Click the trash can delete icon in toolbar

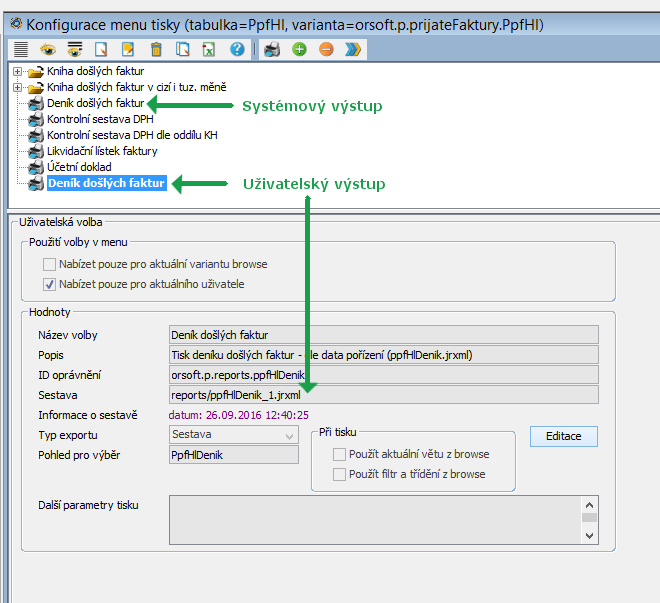click(155, 48)
